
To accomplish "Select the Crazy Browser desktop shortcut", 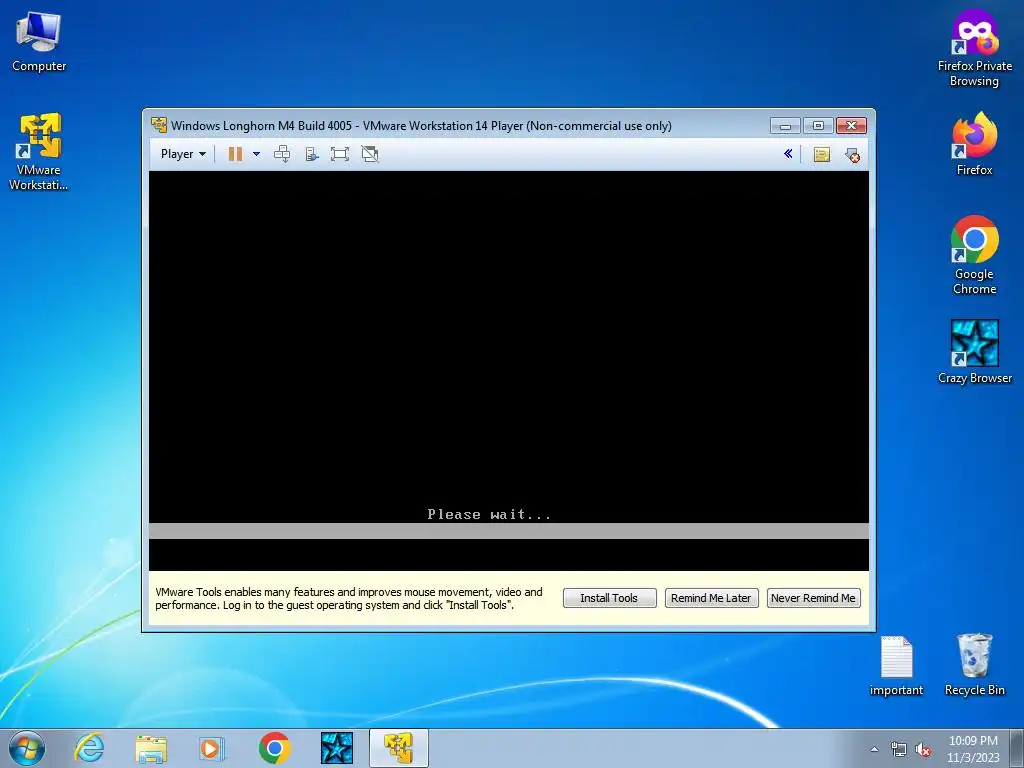I will pyautogui.click(x=974, y=352).
